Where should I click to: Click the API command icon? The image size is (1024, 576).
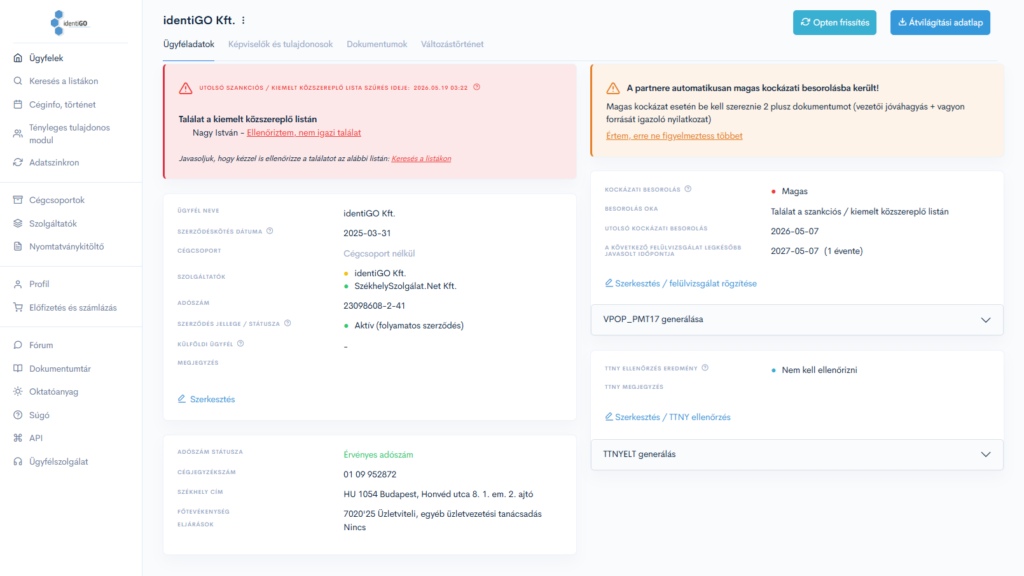(18, 438)
